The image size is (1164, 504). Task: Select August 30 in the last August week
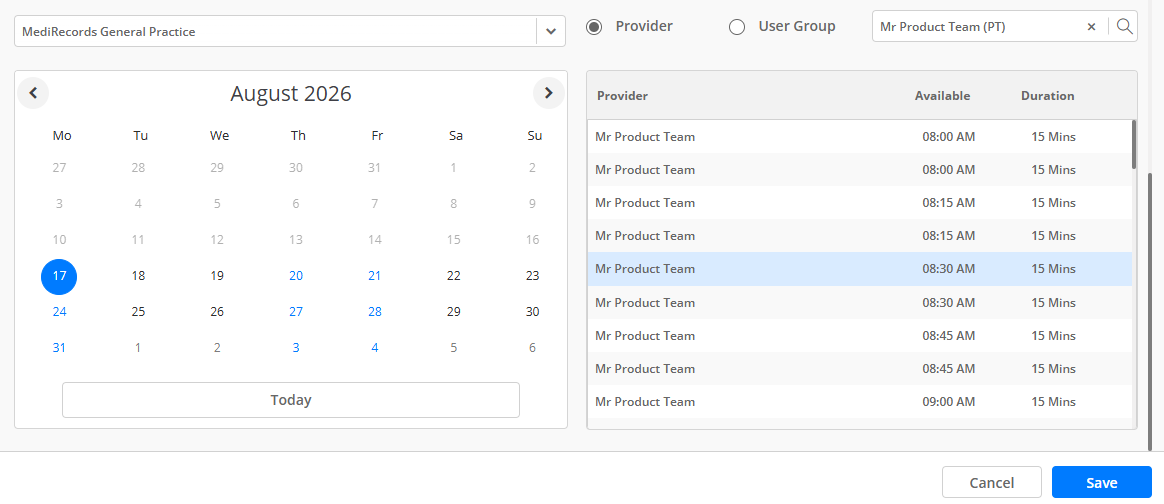532,312
